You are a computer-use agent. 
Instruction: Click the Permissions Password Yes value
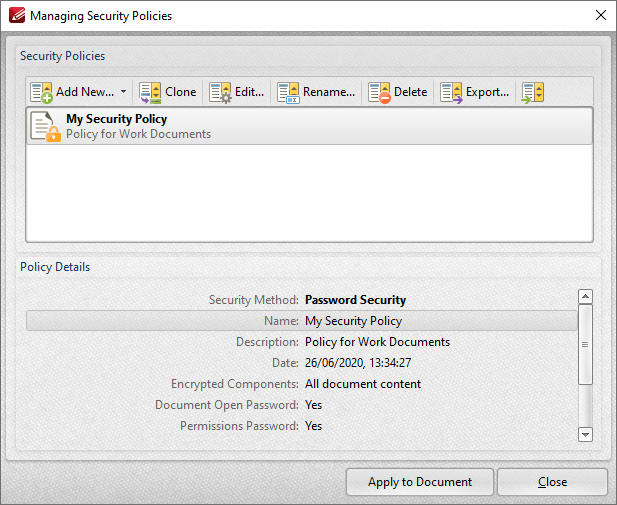[x=313, y=426]
